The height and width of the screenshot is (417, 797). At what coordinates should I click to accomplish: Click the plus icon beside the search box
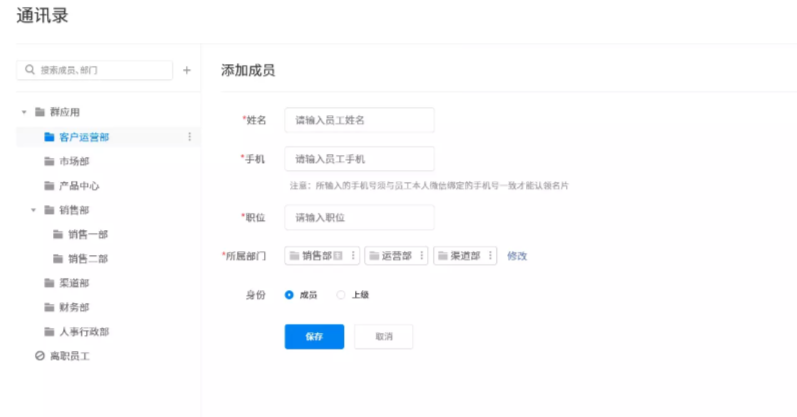click(187, 70)
